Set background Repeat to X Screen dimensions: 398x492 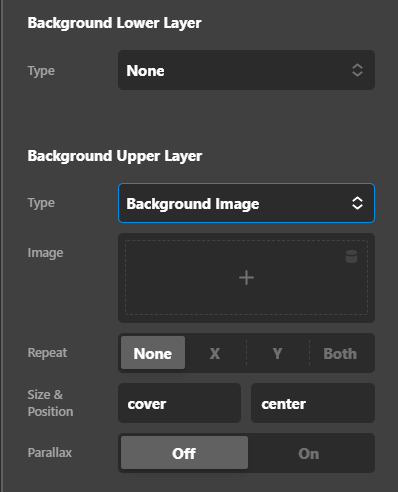tap(215, 353)
